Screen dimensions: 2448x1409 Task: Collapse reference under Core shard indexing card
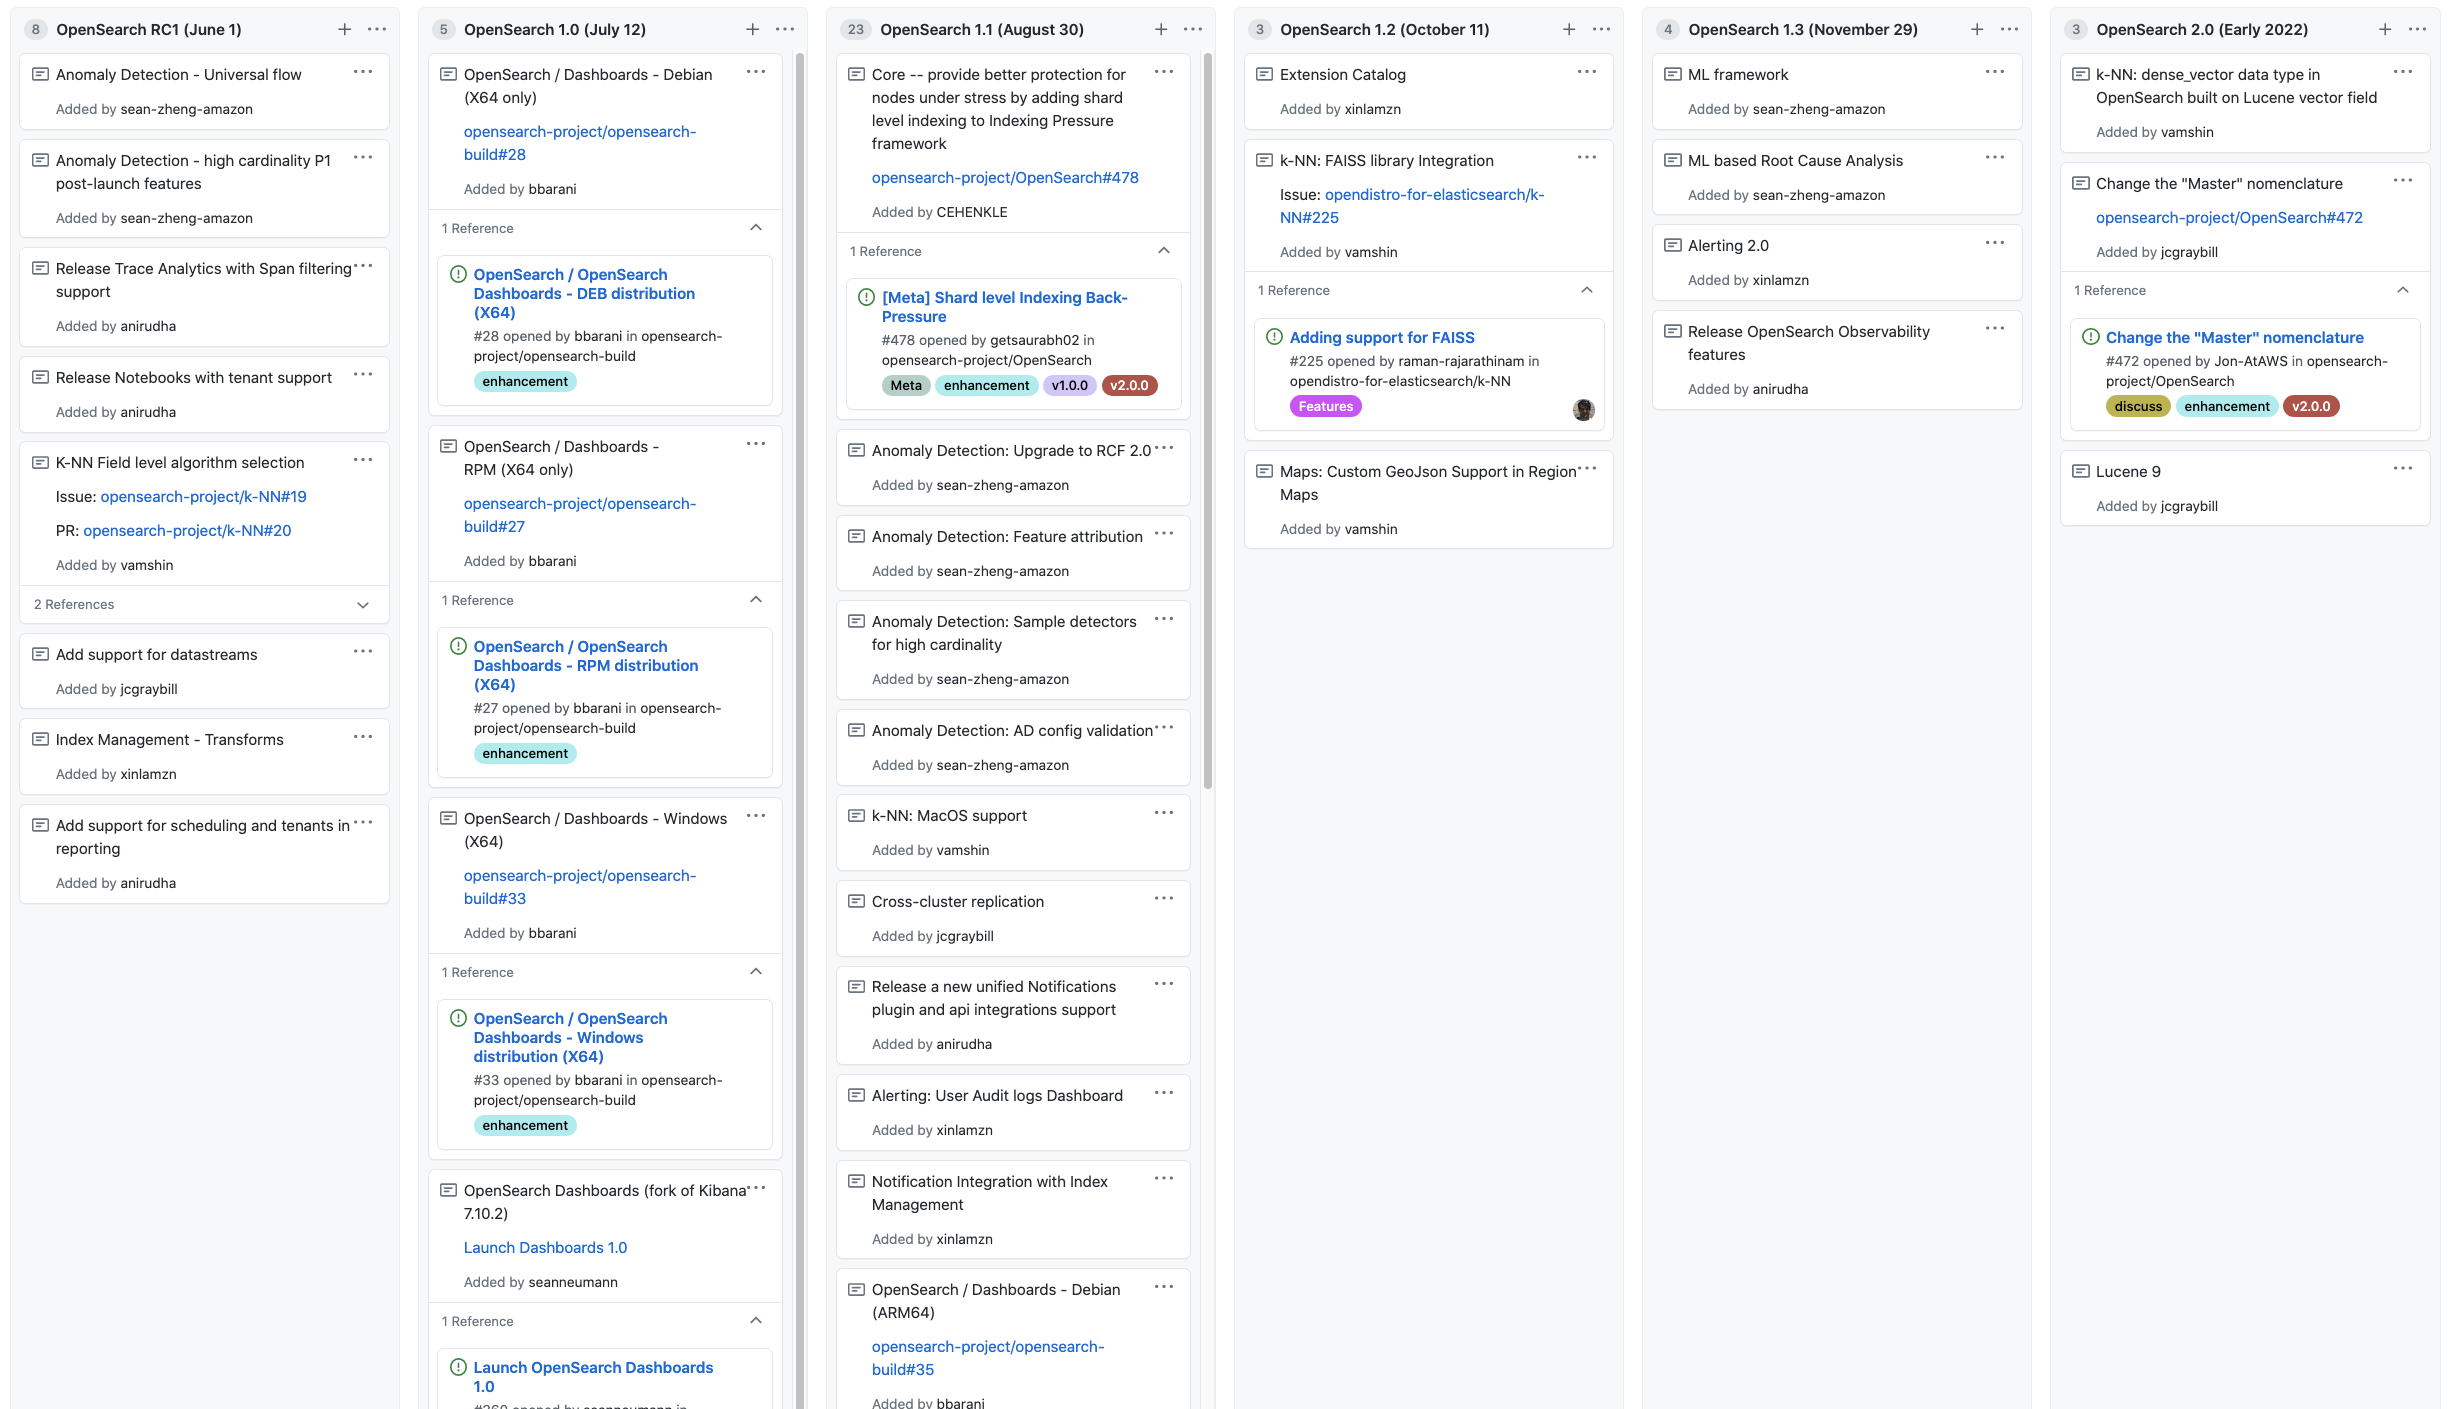click(x=1164, y=251)
